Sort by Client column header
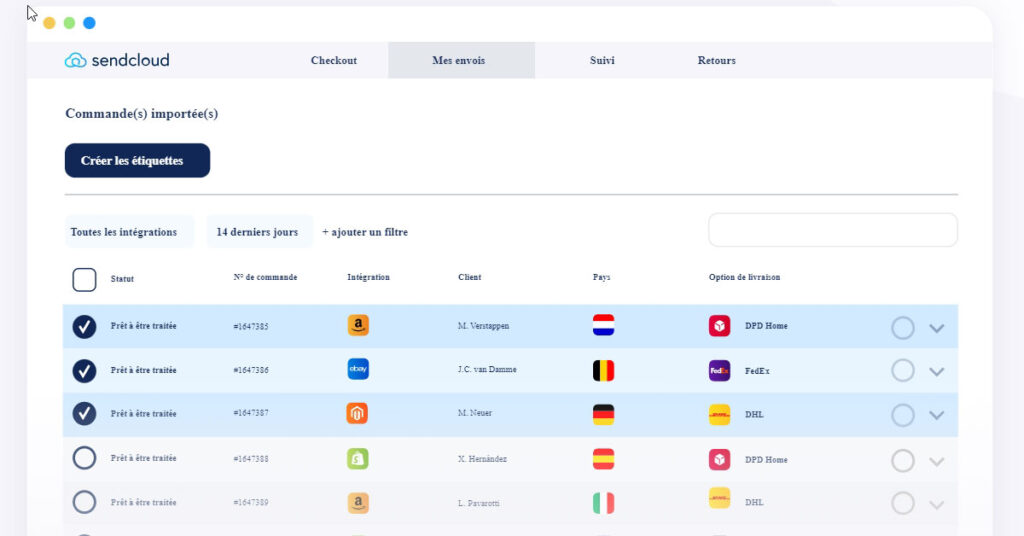This screenshot has width=1024, height=536. (x=470, y=277)
